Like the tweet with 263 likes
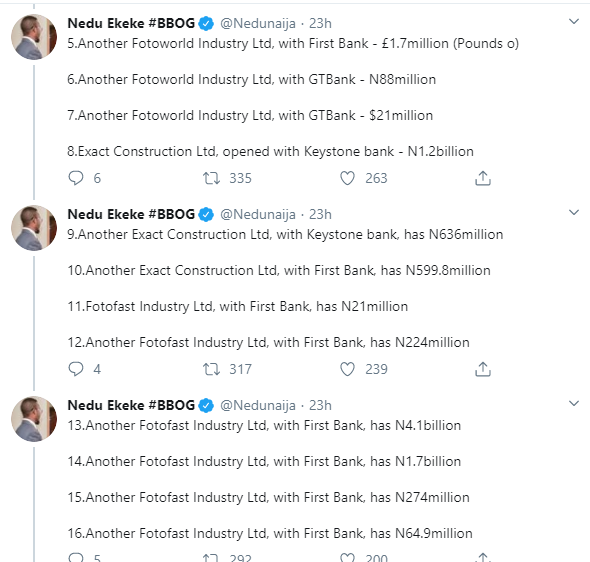Viewport: 590px width, 562px height. click(x=347, y=178)
